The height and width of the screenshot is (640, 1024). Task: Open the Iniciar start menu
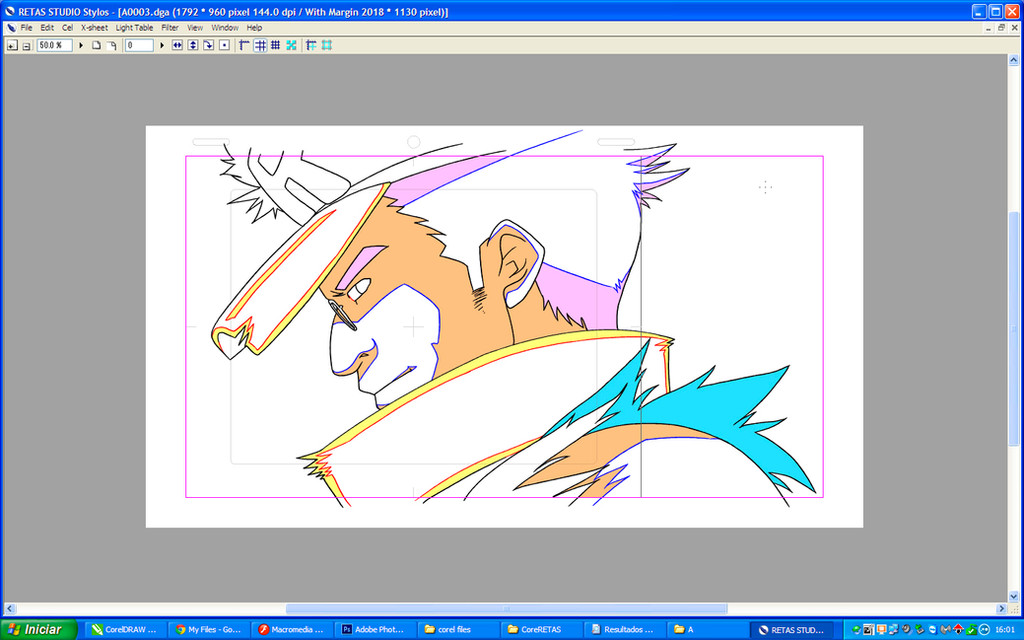coord(38,630)
